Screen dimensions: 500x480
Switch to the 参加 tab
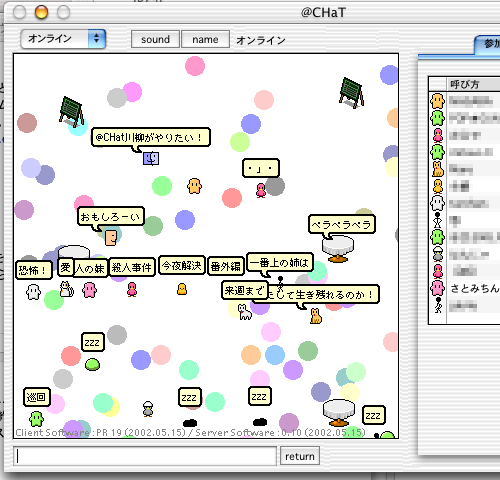[487, 45]
